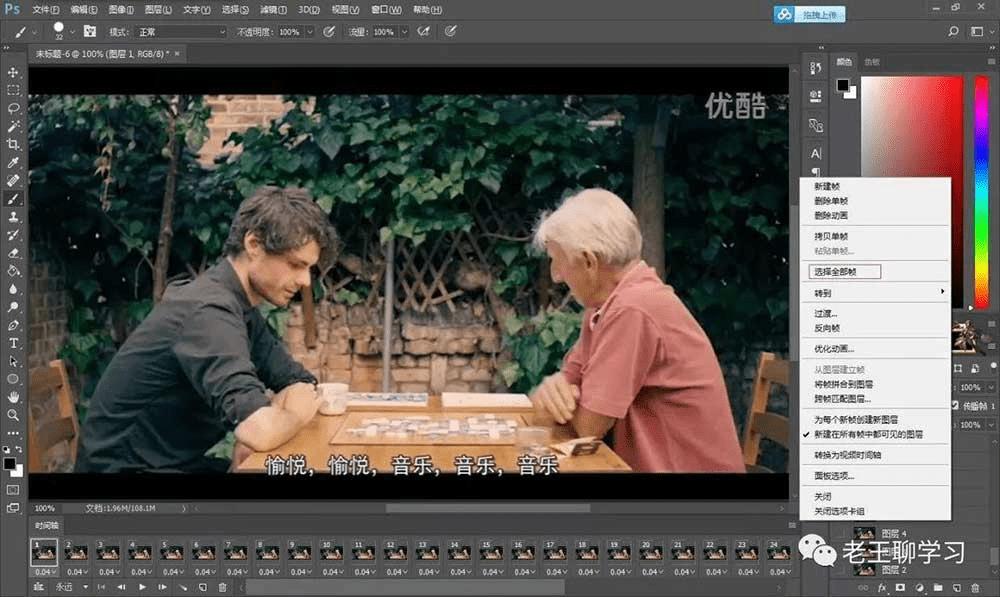Select the Hand tool
The height and width of the screenshot is (597, 1000).
coord(13,397)
